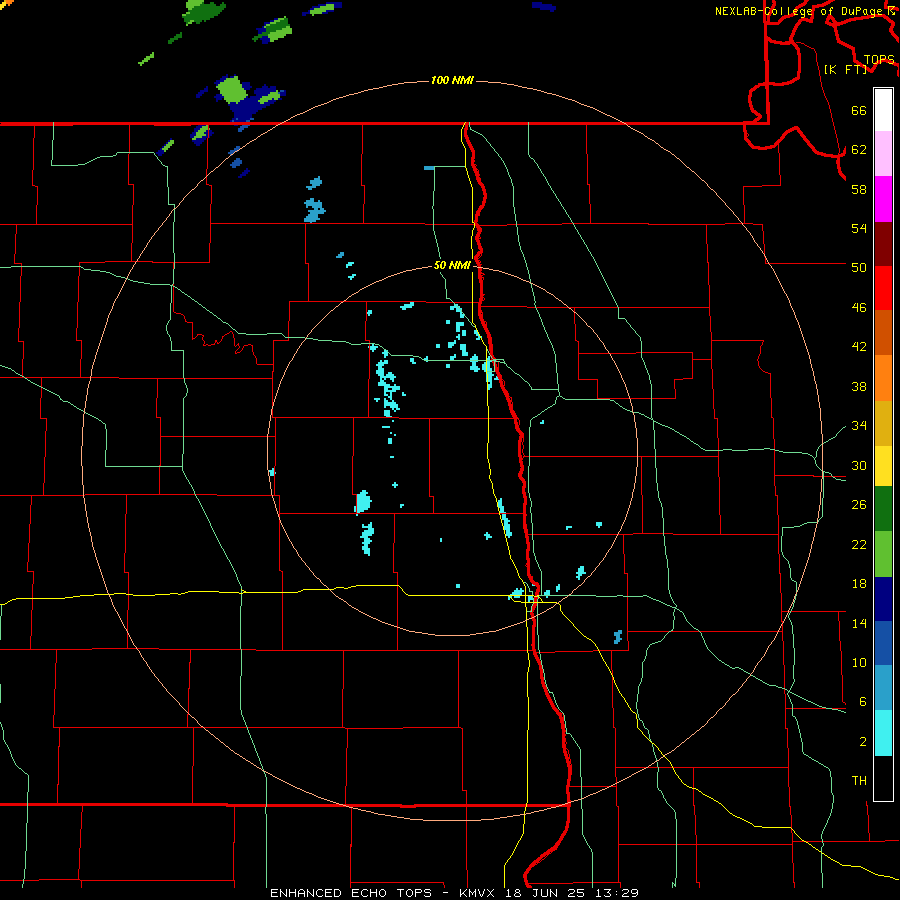
Task: Click the yellow legend swatch
Action: tap(883, 466)
